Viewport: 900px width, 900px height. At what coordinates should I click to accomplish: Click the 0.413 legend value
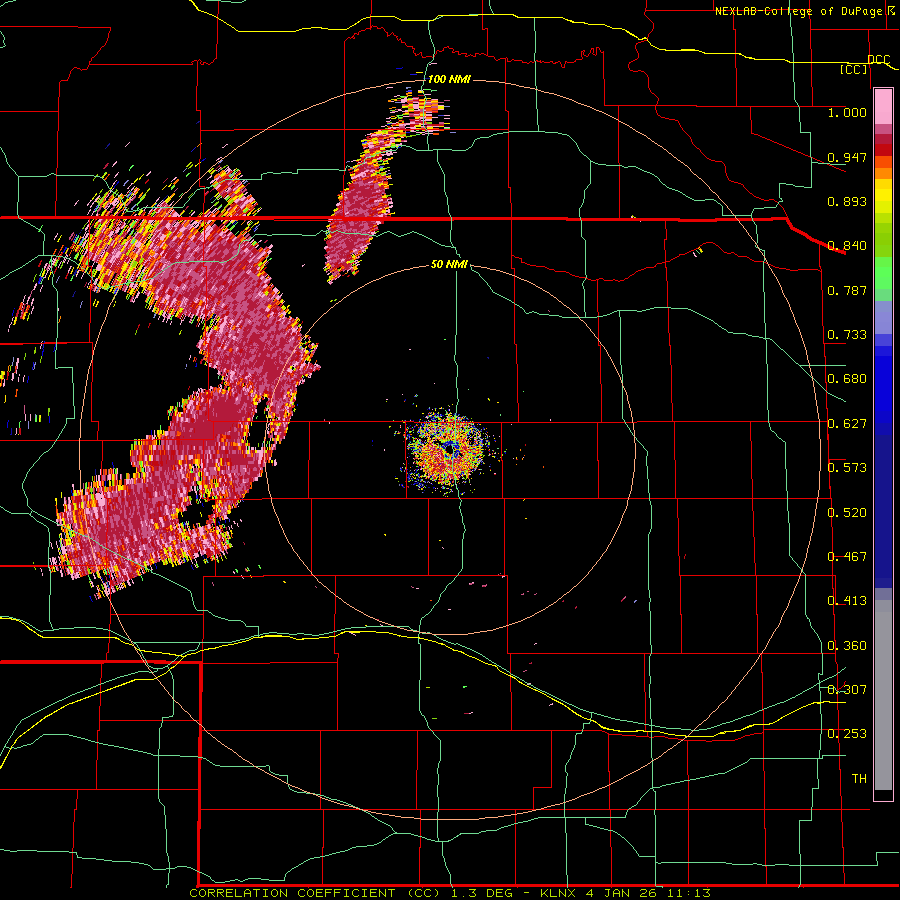pos(847,601)
